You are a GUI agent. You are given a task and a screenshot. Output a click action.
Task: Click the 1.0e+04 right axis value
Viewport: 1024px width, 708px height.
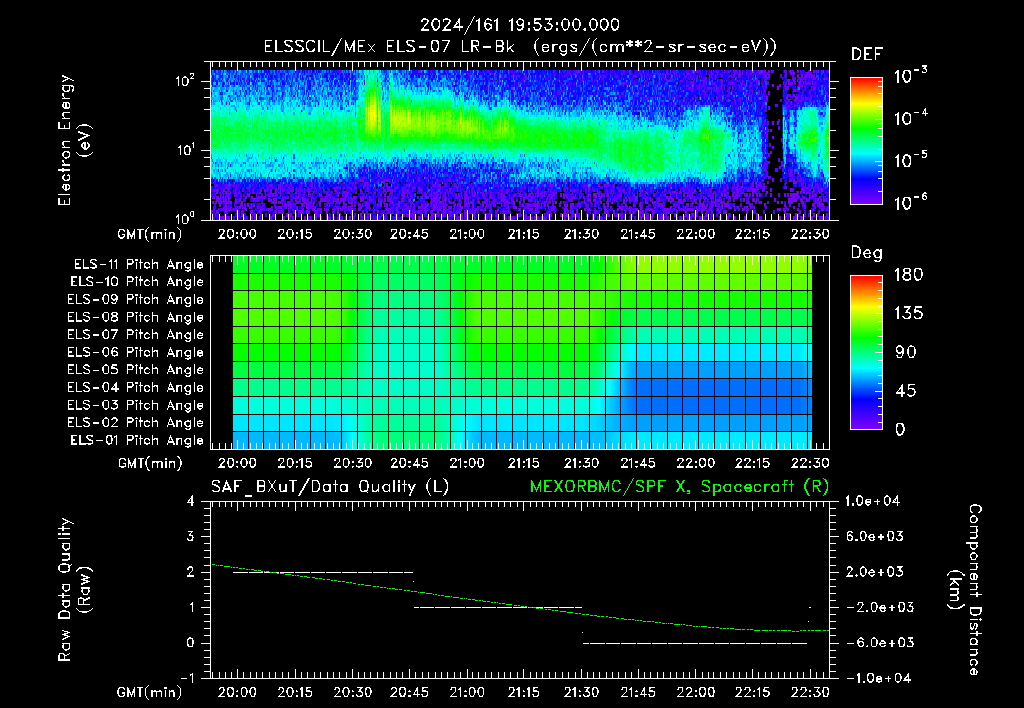pyautogui.click(x=872, y=501)
